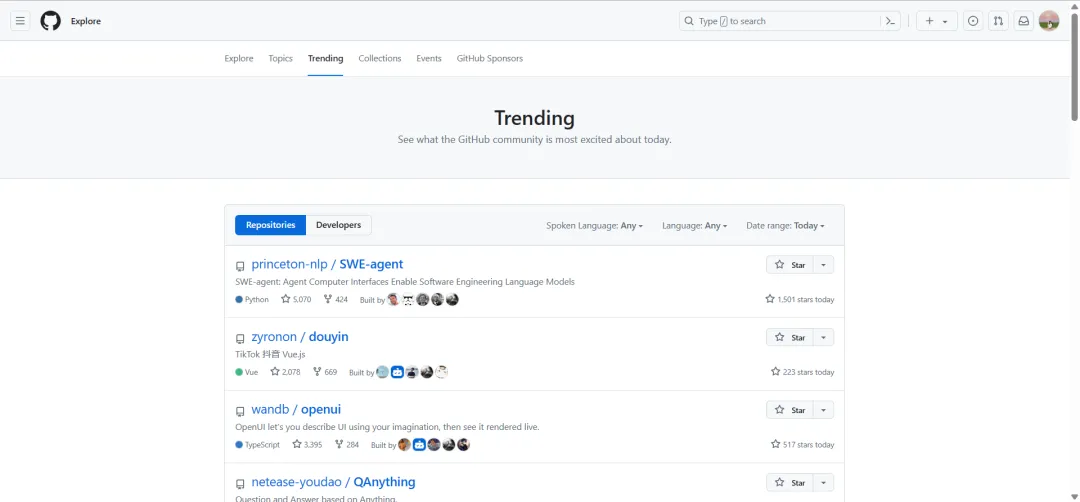This screenshot has height=502, width=1080.
Task: Open the Issues icon in header
Action: tap(973, 21)
